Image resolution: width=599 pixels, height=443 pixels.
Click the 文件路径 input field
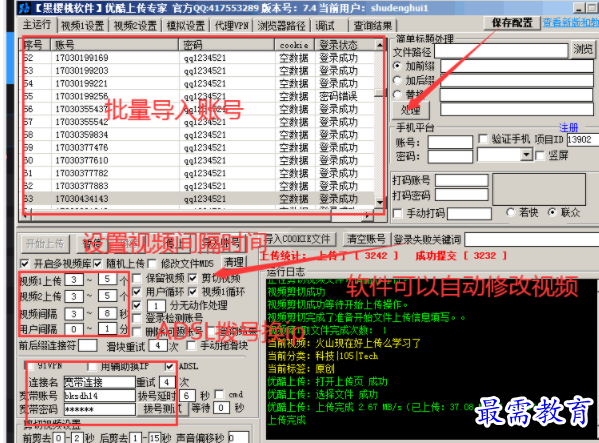pos(501,50)
